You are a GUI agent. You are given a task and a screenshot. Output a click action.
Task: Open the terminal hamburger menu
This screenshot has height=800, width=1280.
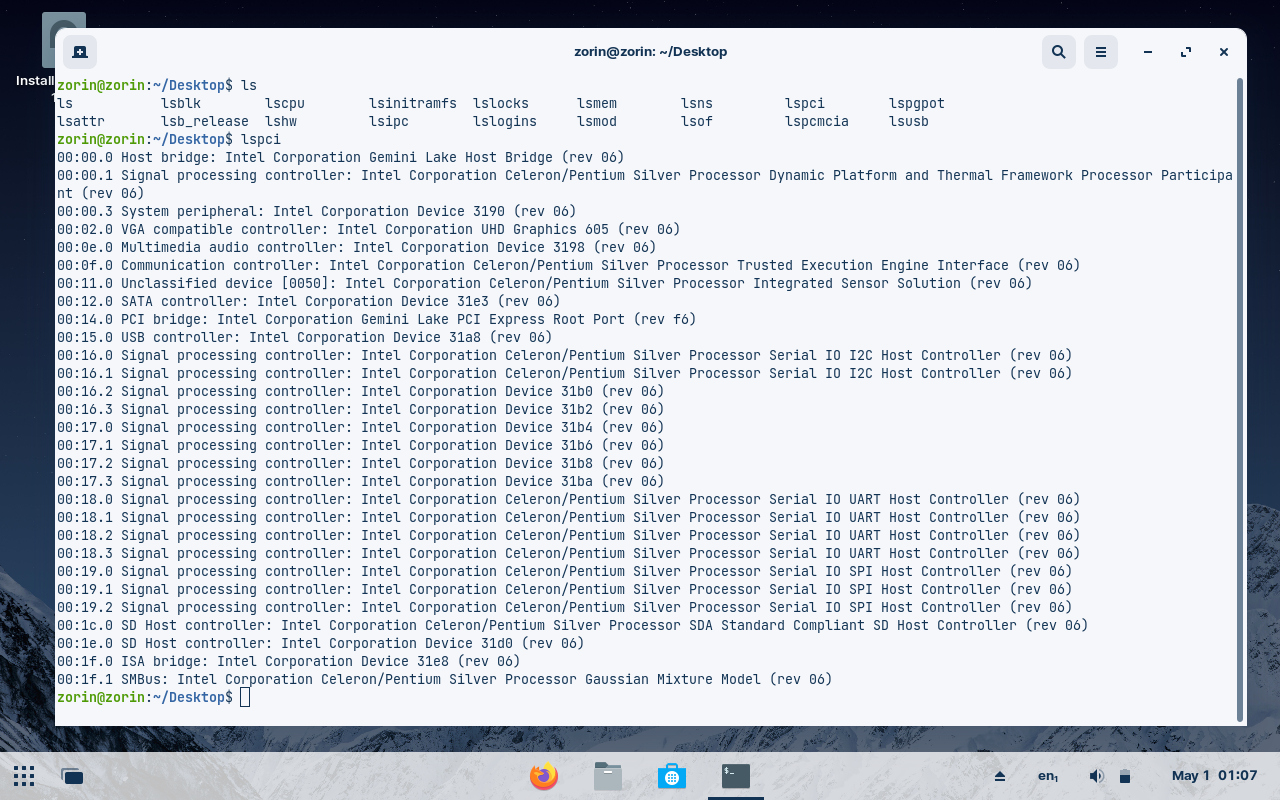tap(1101, 52)
